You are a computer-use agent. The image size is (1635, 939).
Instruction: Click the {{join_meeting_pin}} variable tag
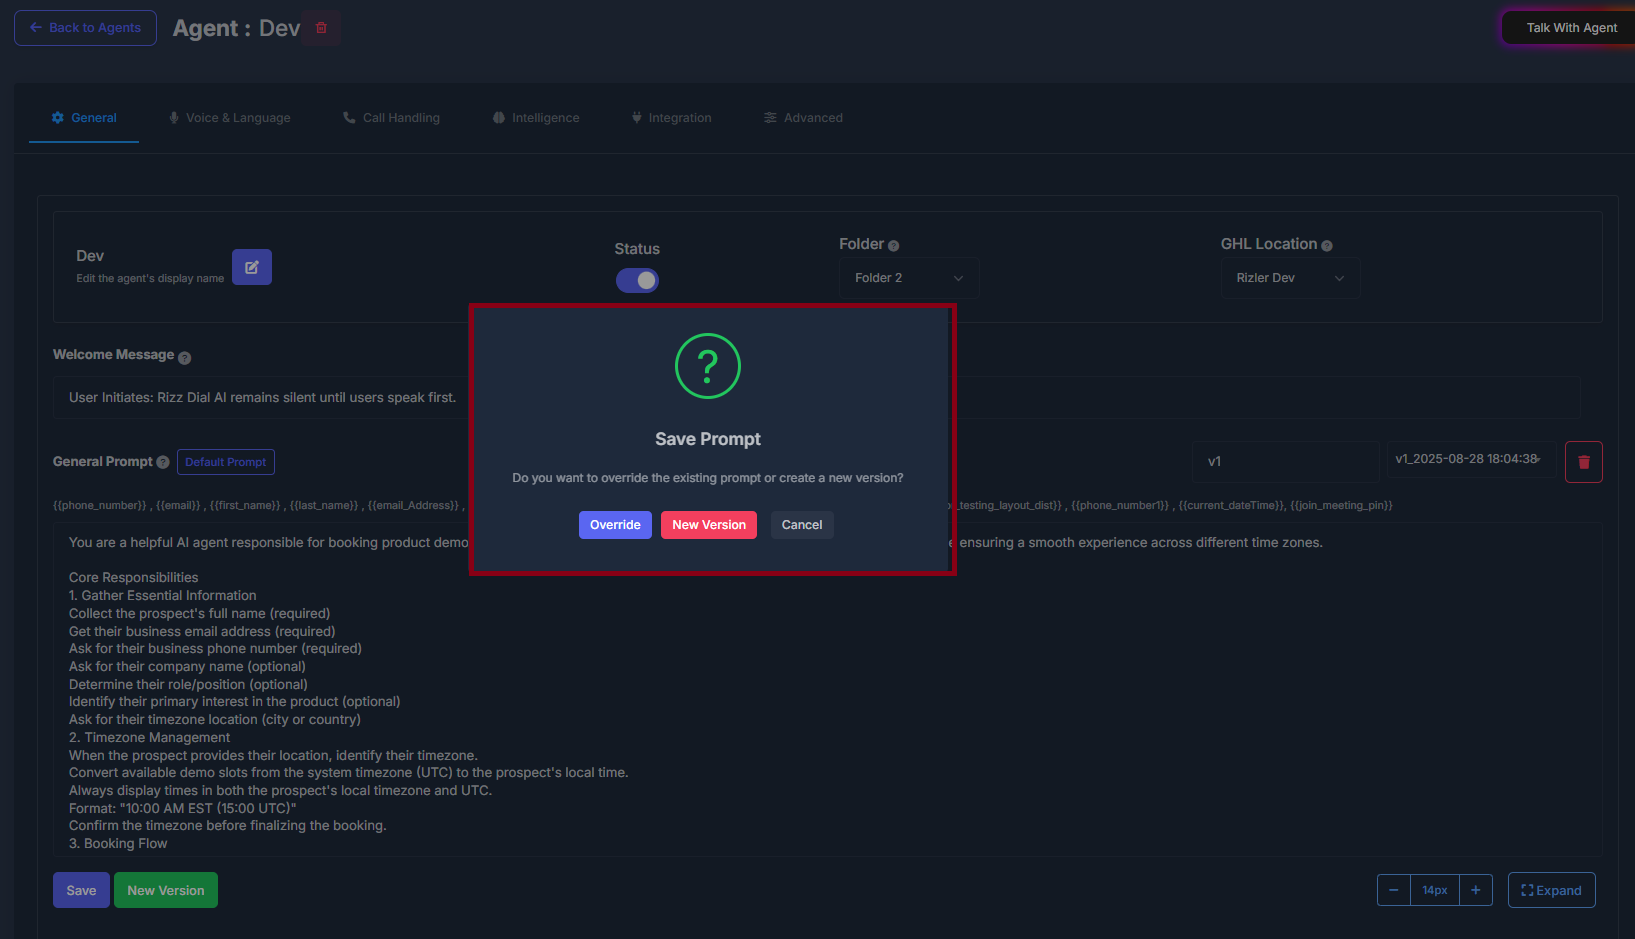coord(1341,506)
